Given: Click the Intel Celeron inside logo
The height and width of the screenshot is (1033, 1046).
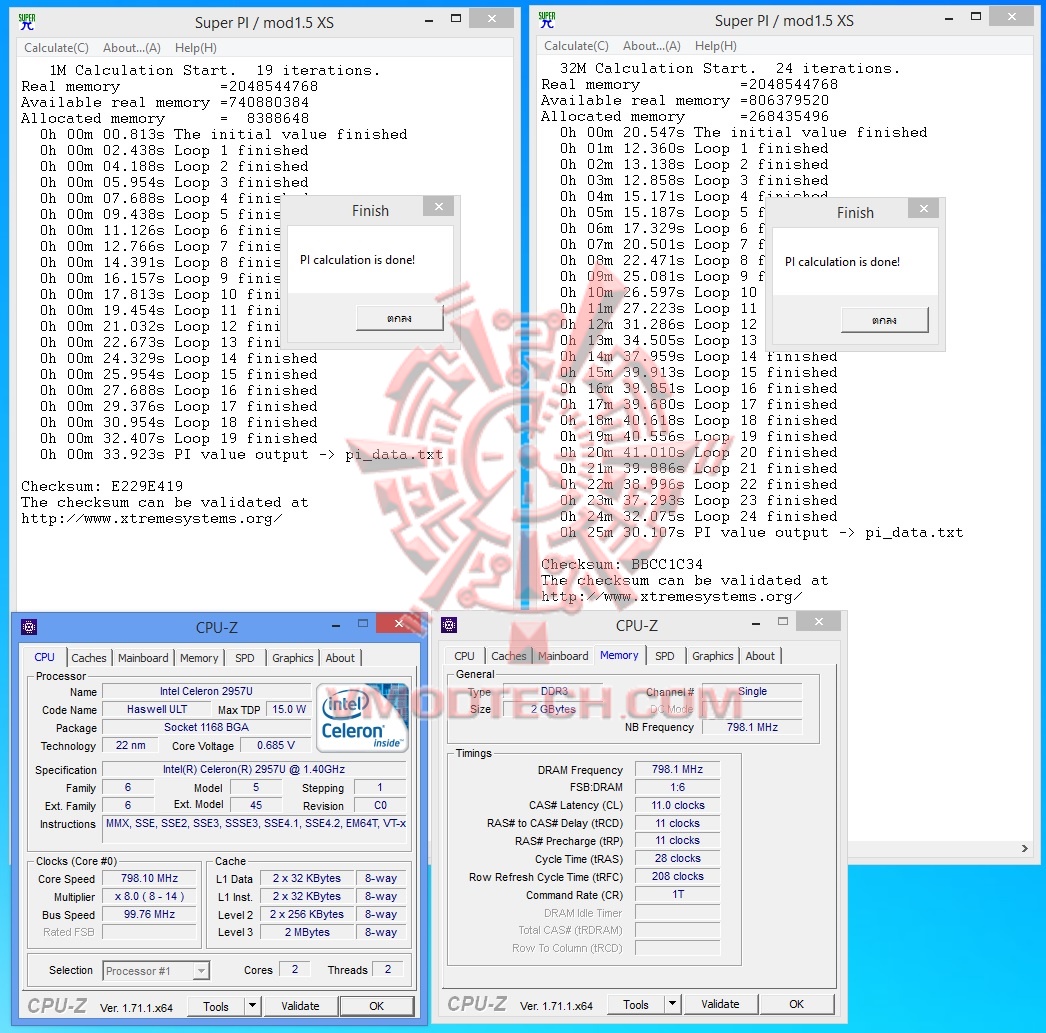Looking at the screenshot, I should point(362,718).
